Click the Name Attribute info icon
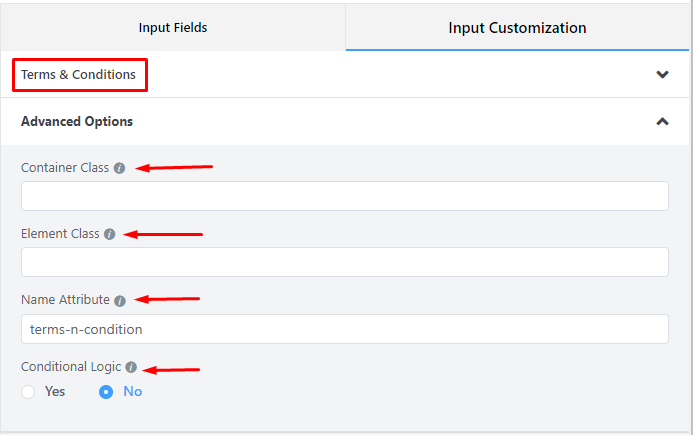 tap(120, 300)
